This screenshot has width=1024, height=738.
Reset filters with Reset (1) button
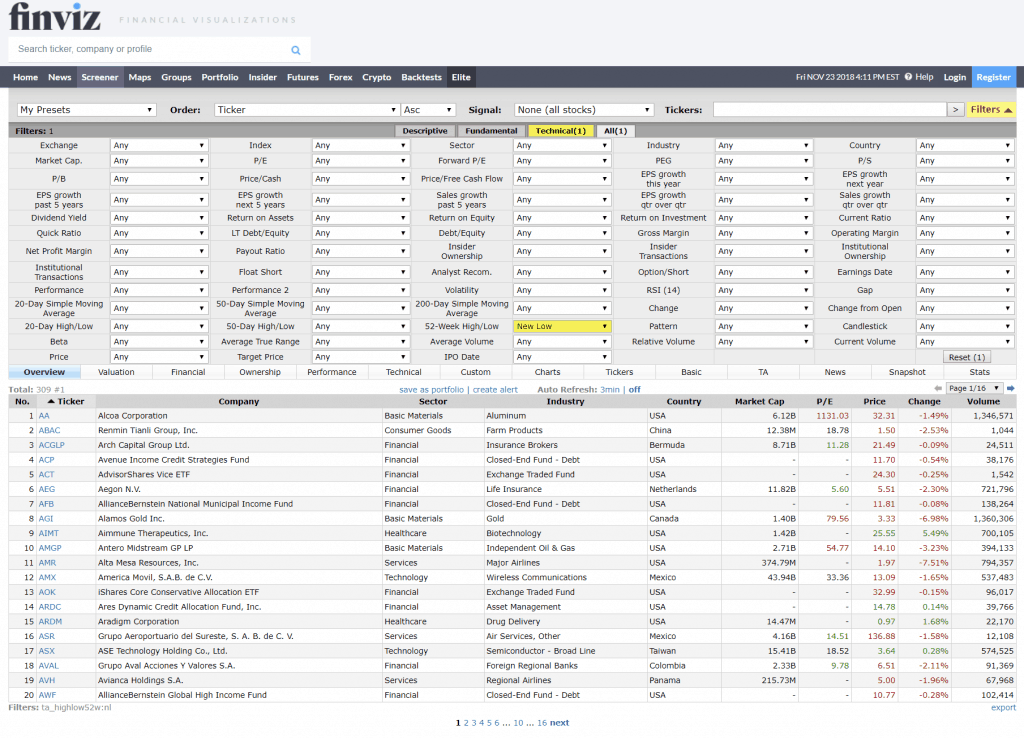pos(967,357)
